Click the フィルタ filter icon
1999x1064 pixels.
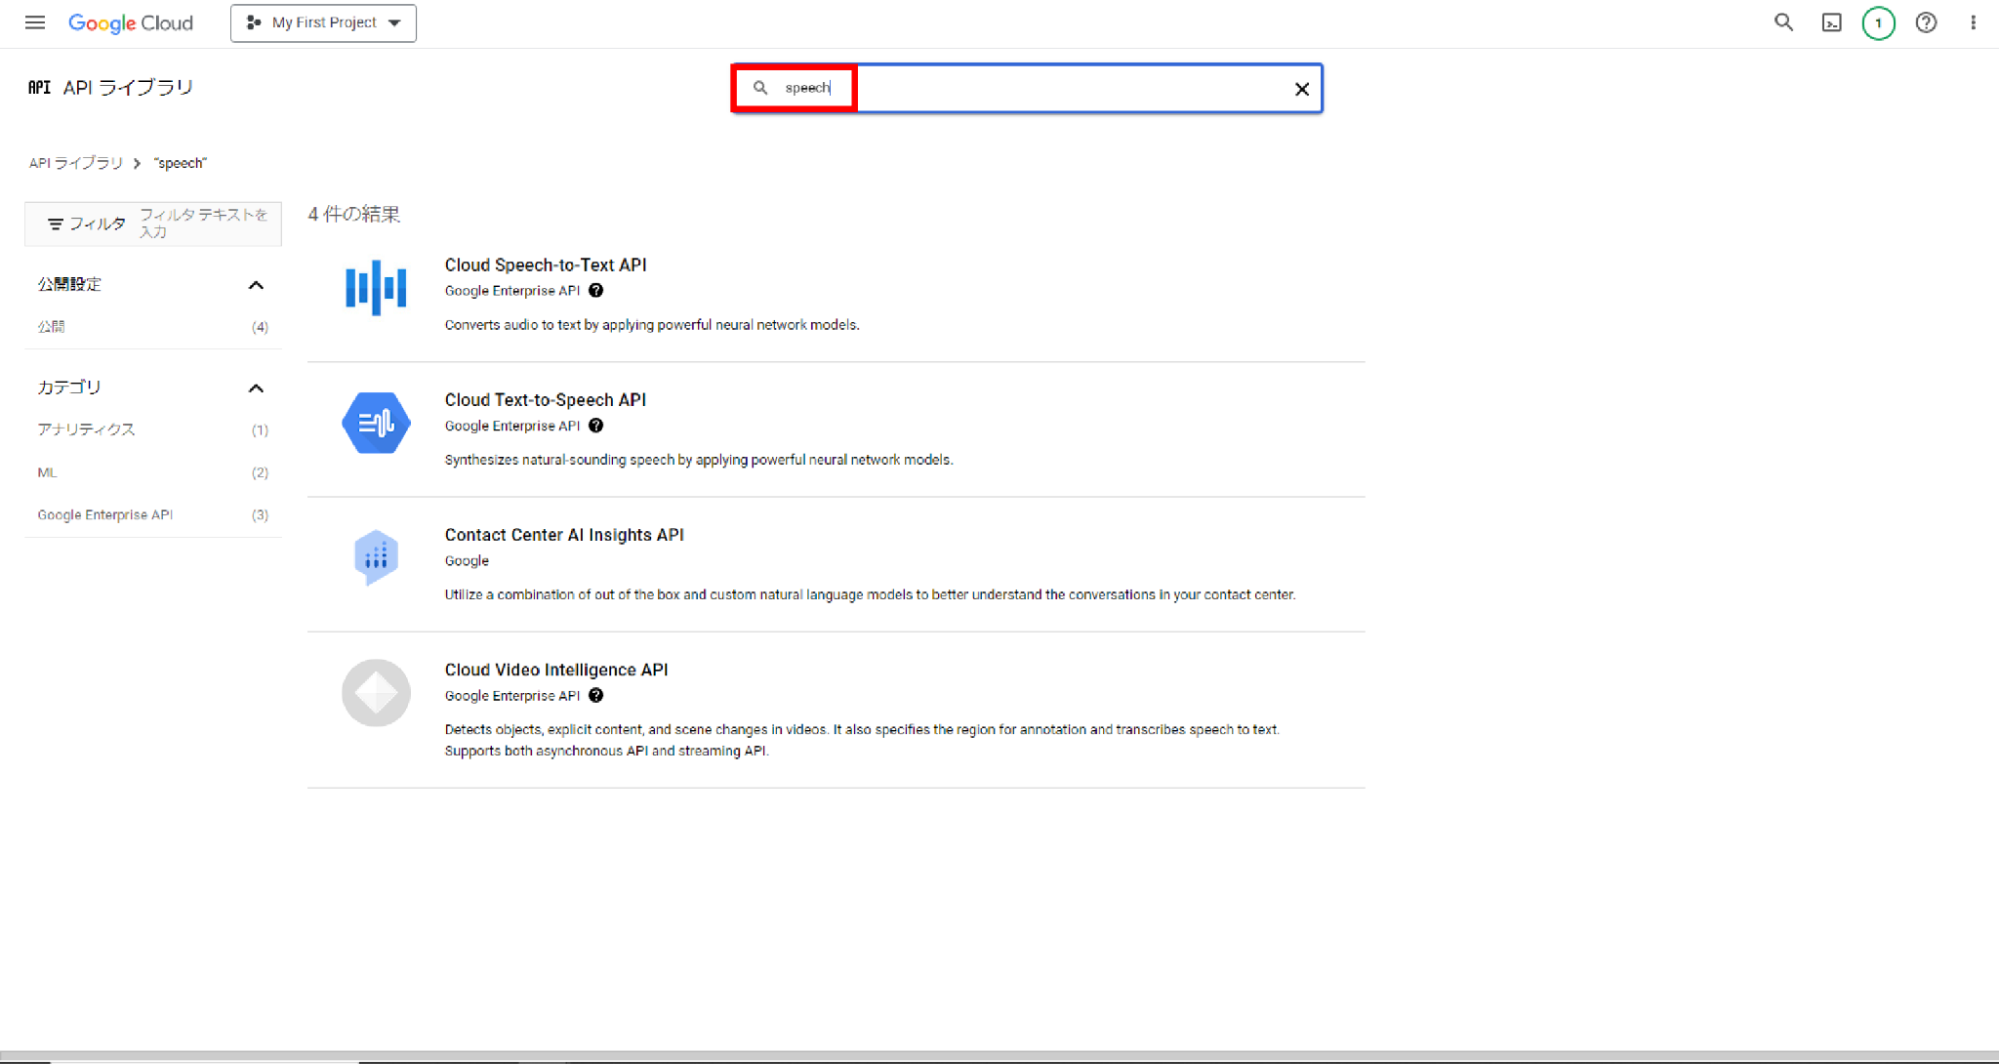point(55,224)
